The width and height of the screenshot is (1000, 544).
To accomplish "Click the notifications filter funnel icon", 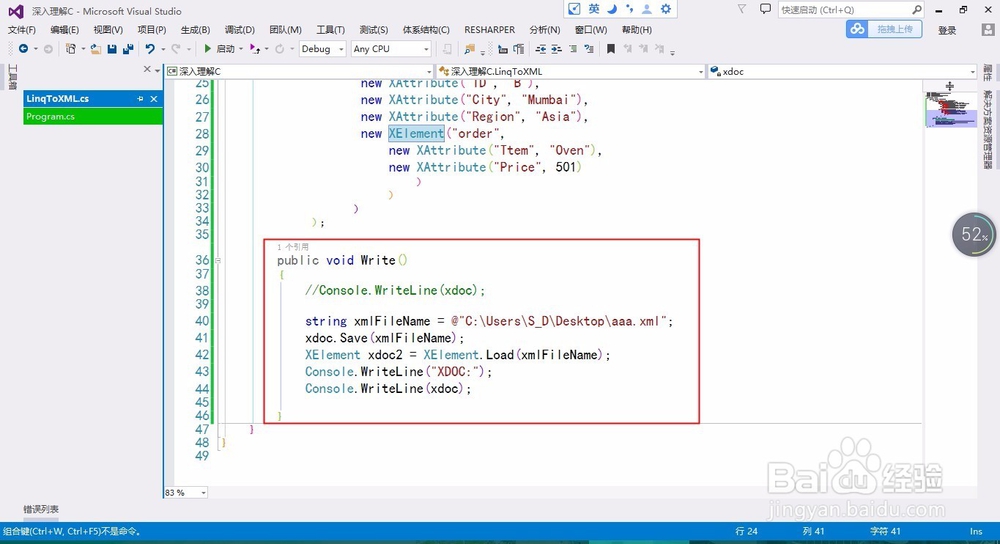I will click(742, 9).
